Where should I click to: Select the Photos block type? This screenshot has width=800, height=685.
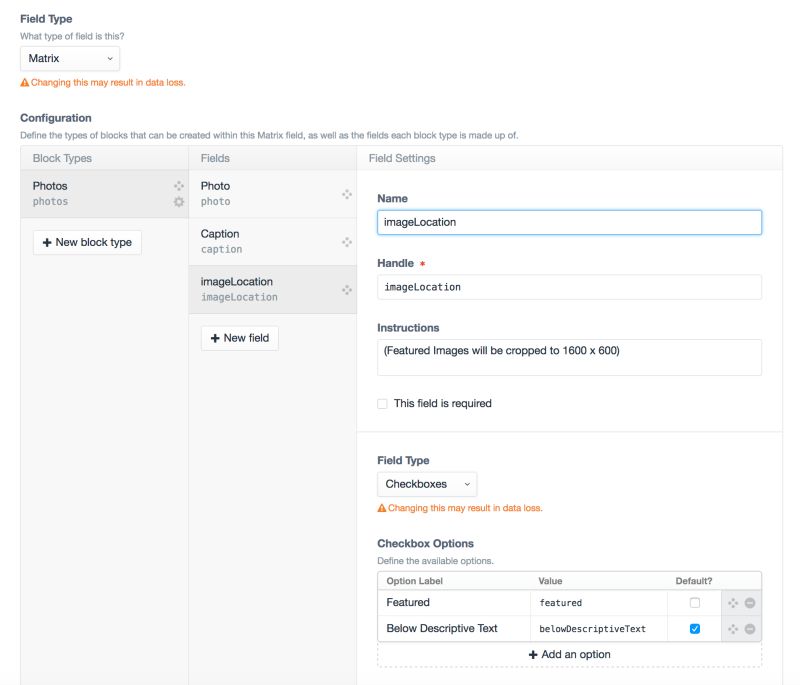pos(105,194)
